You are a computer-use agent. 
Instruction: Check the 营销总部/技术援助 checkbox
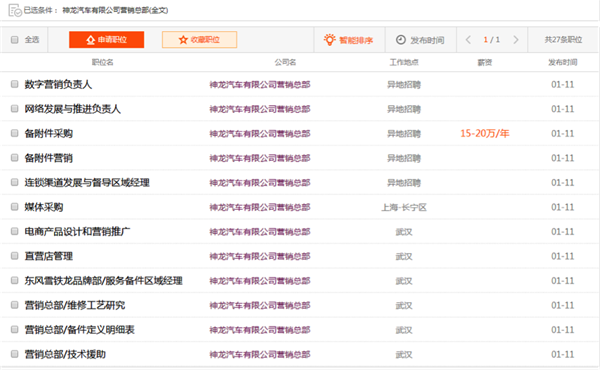coord(15,354)
